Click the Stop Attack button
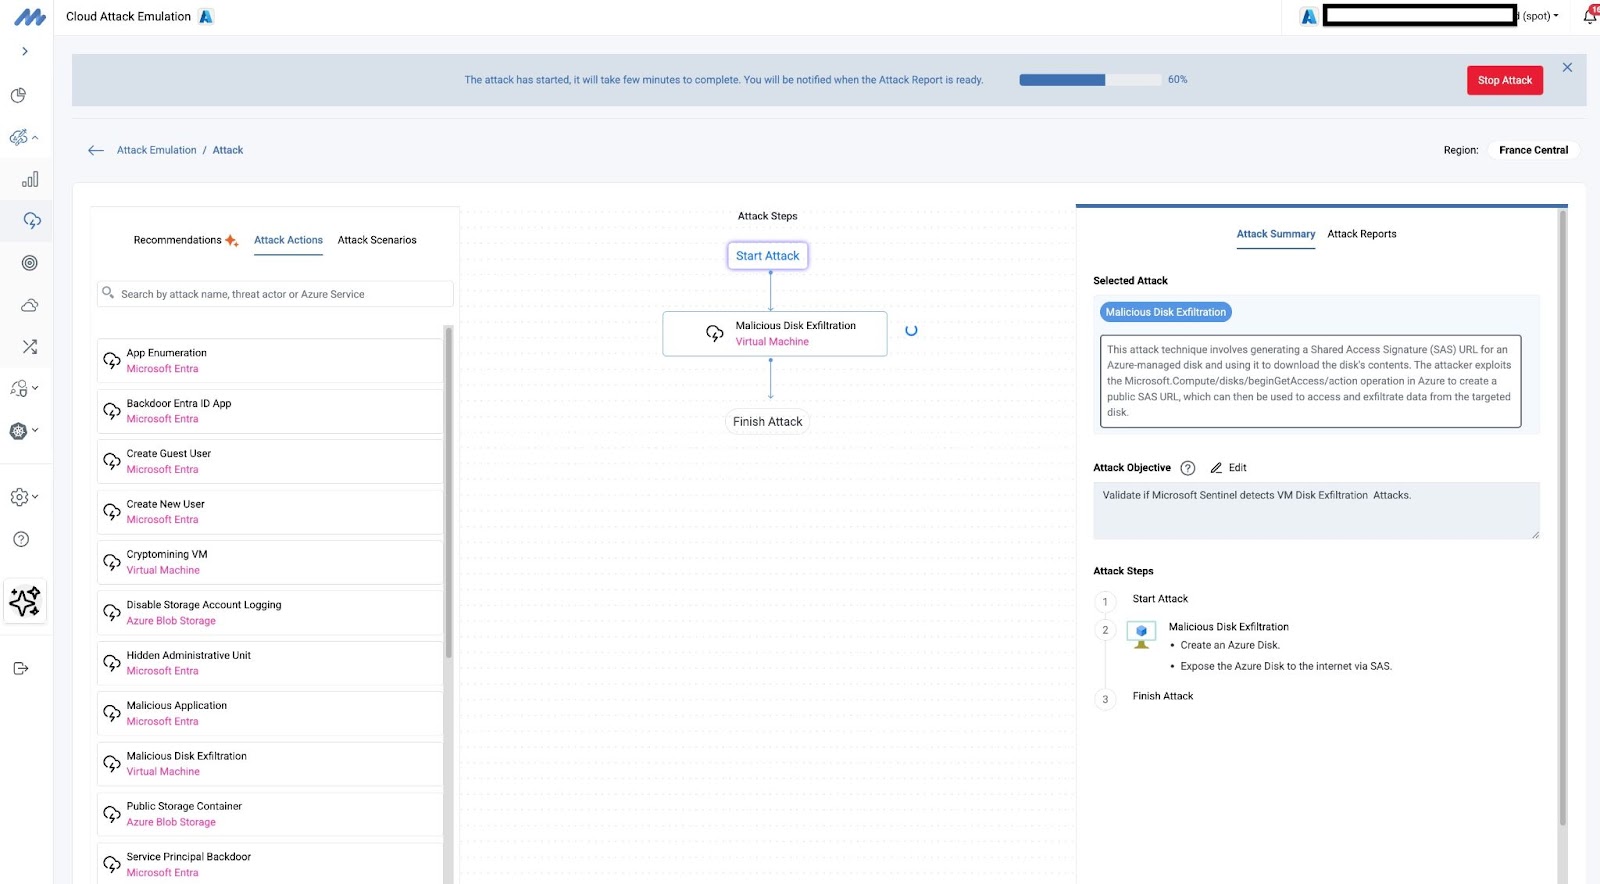1600x884 pixels. [x=1505, y=80]
